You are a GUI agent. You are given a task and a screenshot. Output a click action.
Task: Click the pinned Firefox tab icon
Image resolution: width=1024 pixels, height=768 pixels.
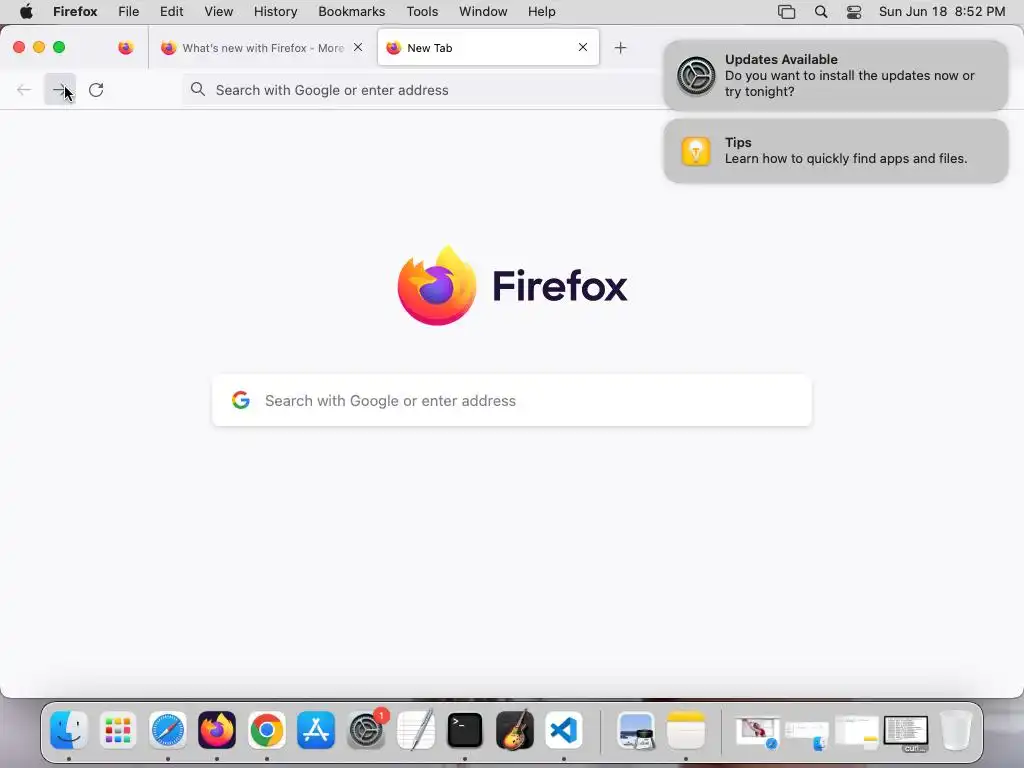(x=125, y=48)
